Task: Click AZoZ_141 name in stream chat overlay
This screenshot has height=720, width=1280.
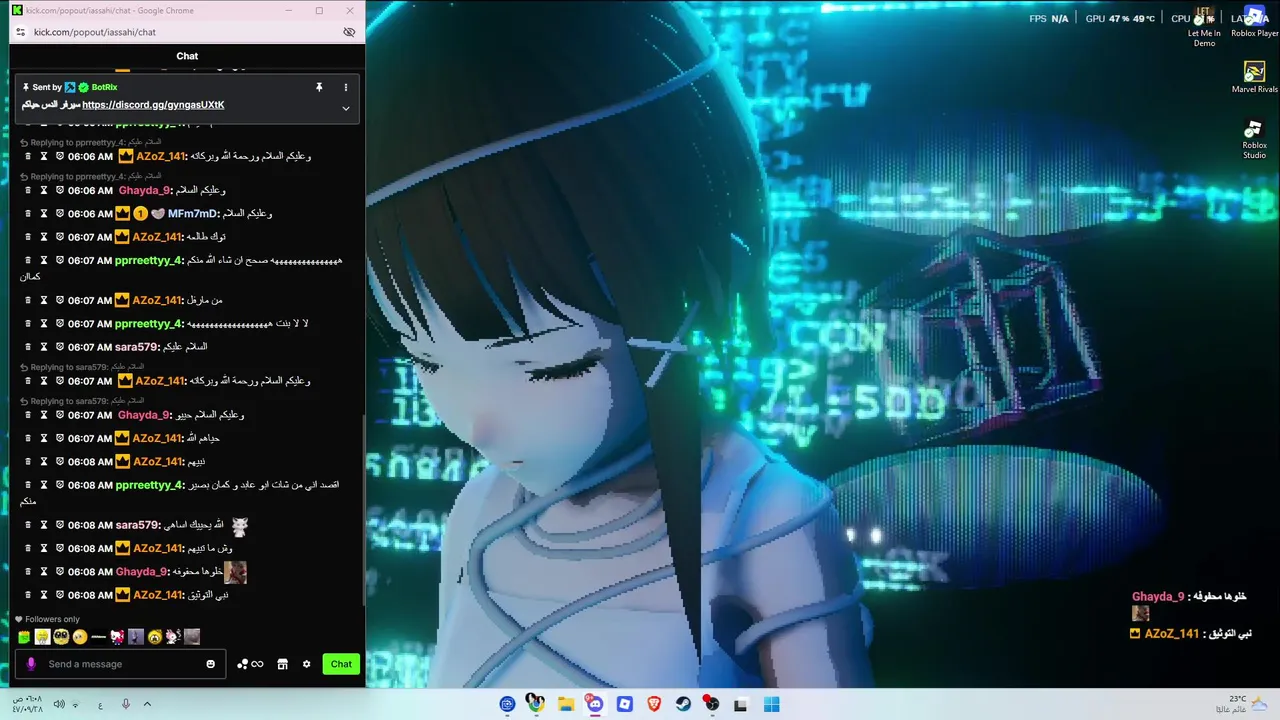Action: tap(1171, 634)
